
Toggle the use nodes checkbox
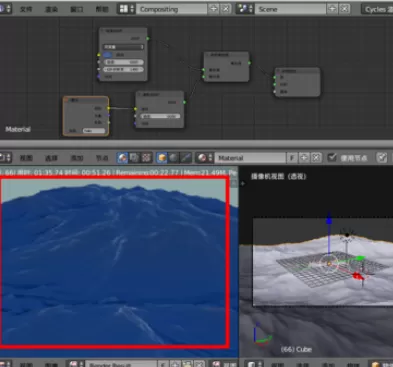[x=332, y=158]
